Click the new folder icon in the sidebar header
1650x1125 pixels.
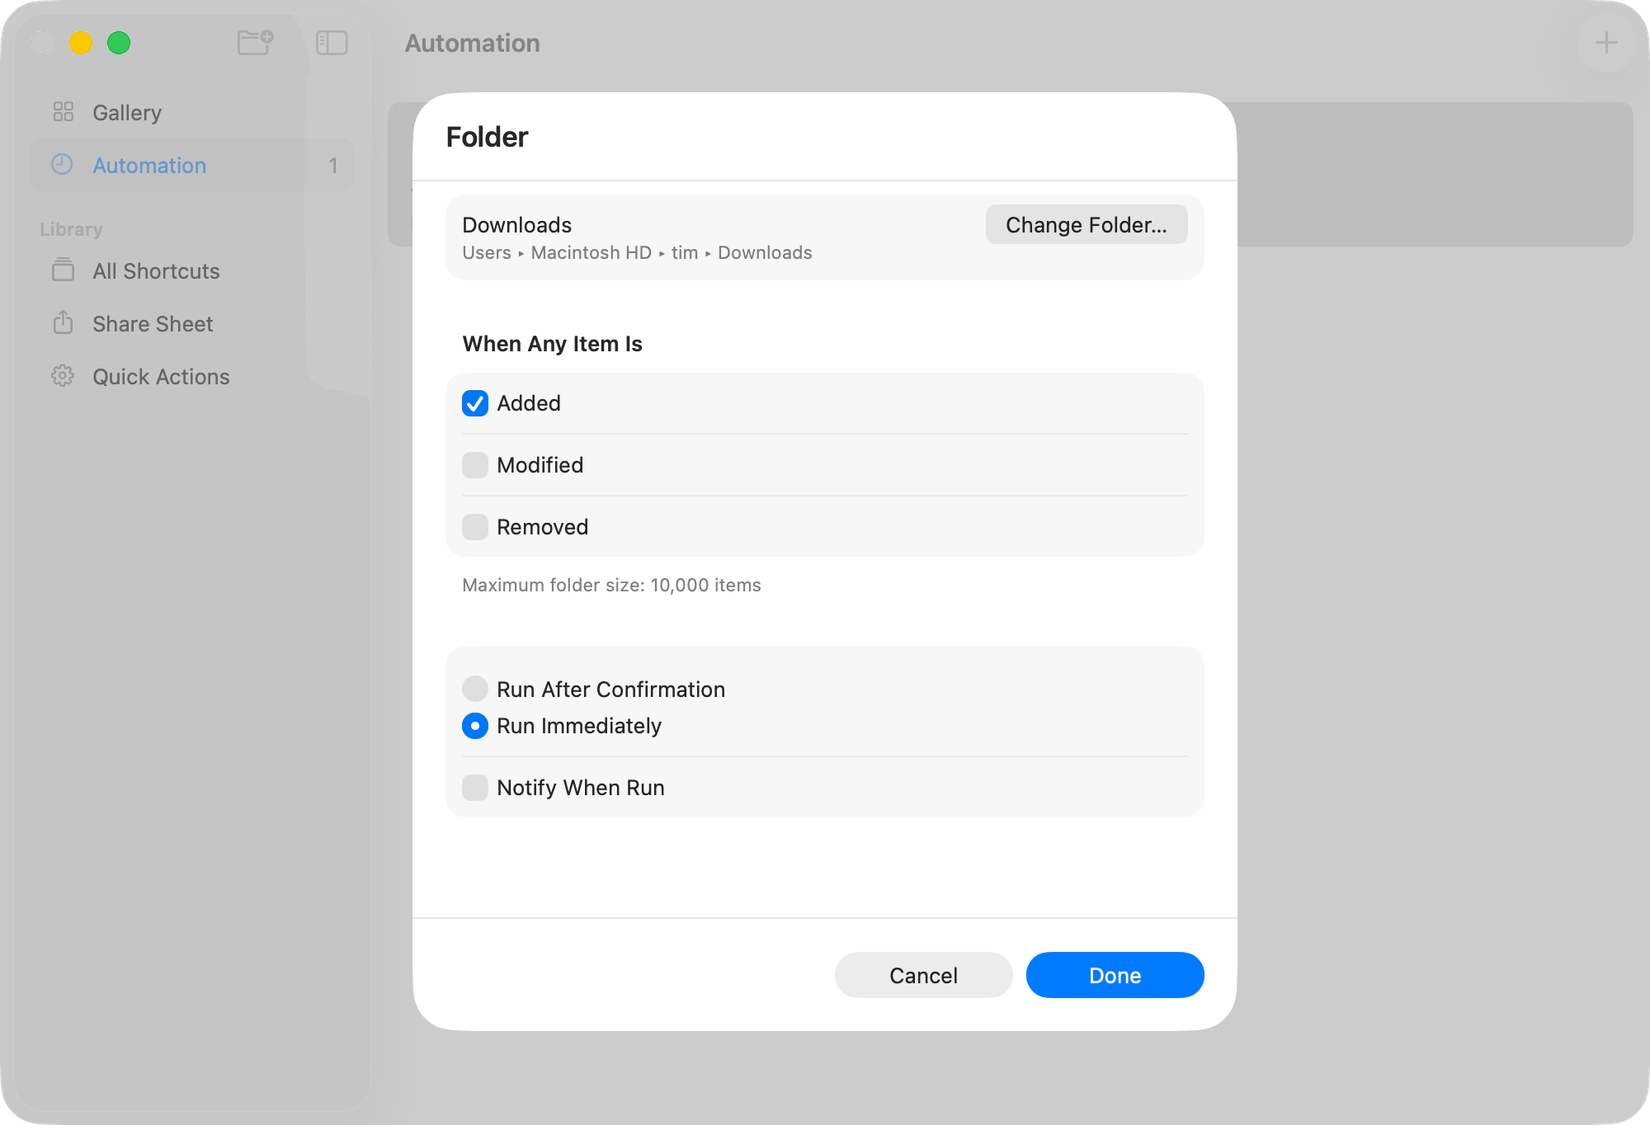(254, 42)
